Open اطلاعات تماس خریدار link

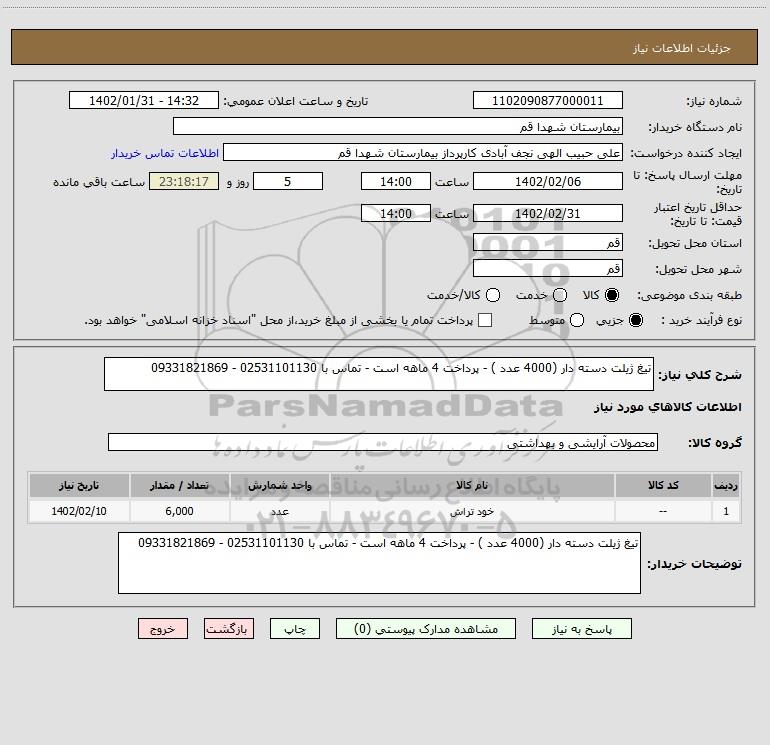pyautogui.click(x=165, y=153)
